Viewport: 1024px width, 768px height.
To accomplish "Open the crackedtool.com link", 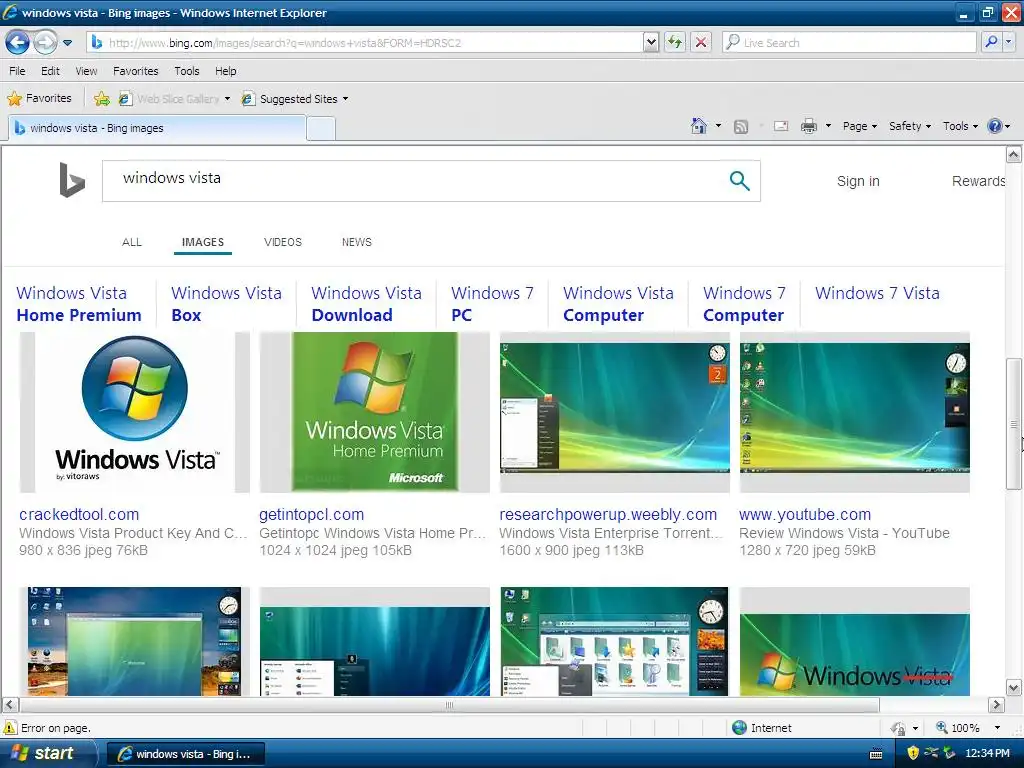I will click(79, 515).
